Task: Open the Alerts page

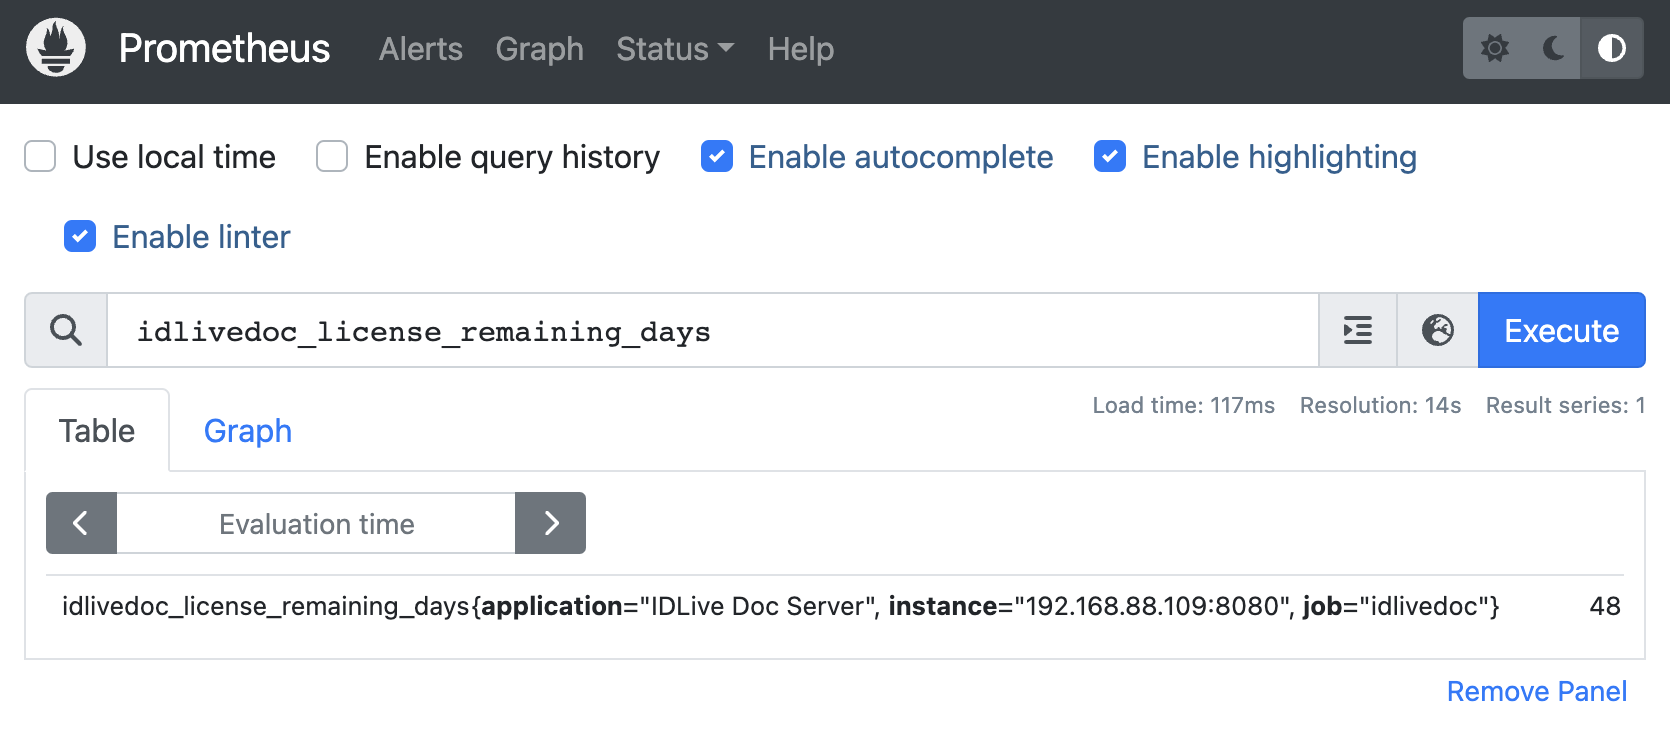Action: [420, 49]
